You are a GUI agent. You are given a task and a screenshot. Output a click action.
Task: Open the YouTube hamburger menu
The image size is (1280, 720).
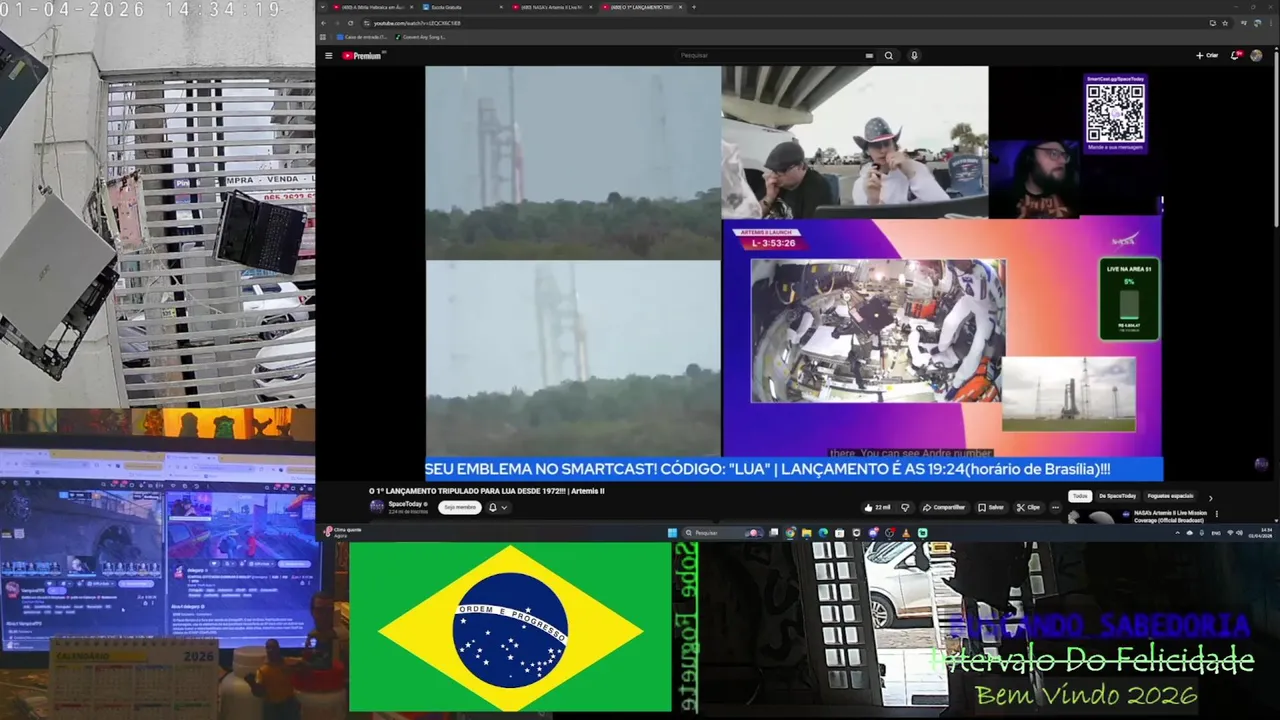tap(331, 56)
